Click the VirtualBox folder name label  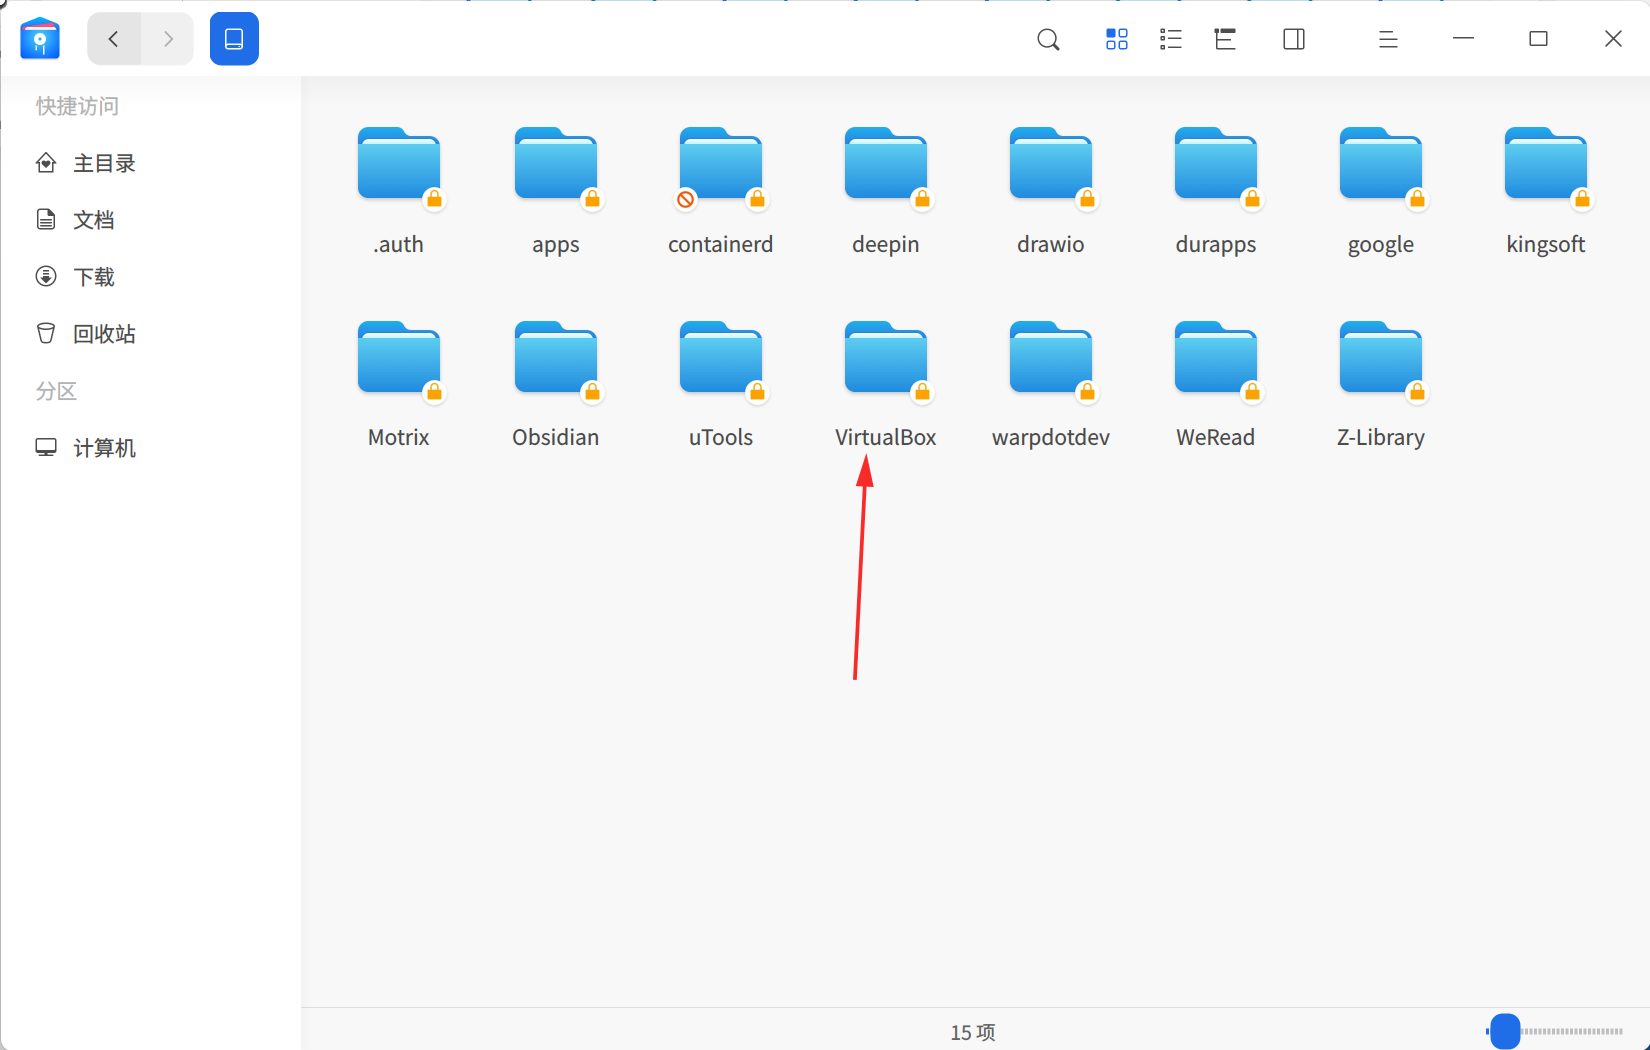tap(886, 438)
